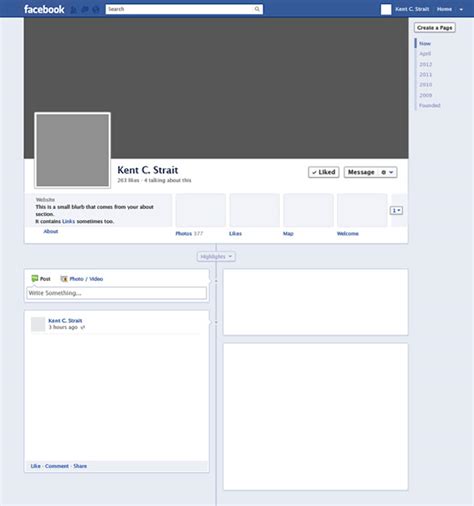Jump to 2012 in the timeline

click(x=426, y=64)
